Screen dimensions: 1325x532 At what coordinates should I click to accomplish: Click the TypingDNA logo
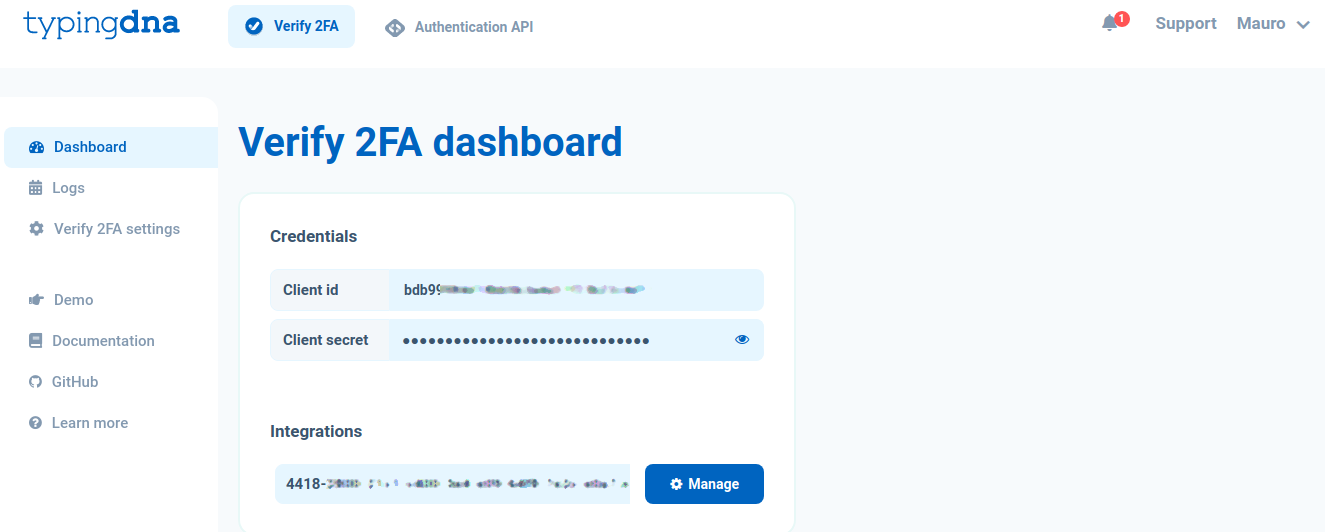(x=101, y=24)
